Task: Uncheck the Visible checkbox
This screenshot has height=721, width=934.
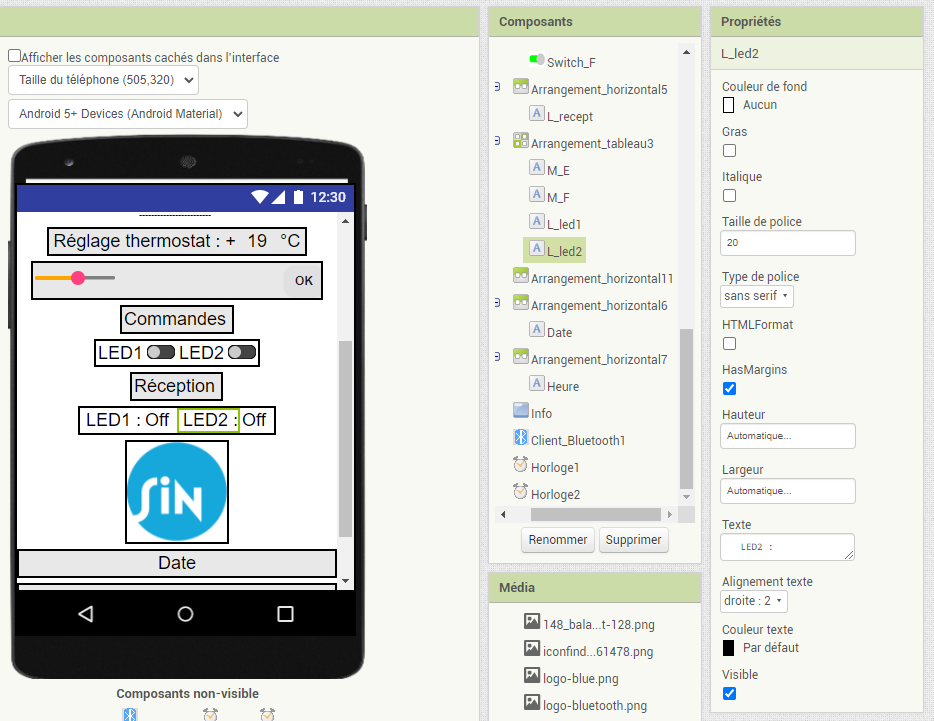Action: [729, 694]
